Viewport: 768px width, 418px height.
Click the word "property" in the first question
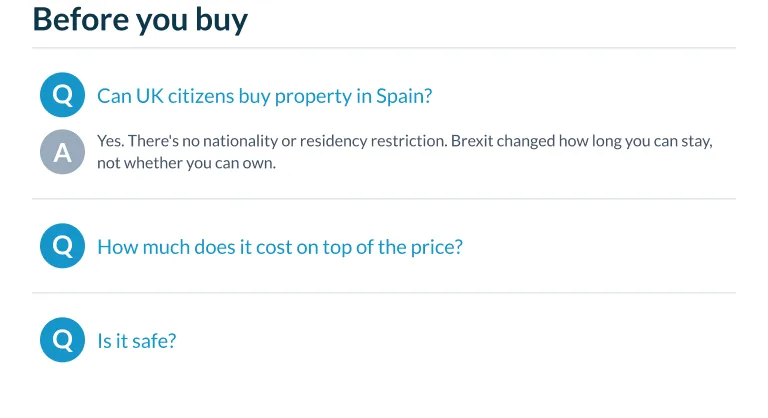[x=313, y=97]
